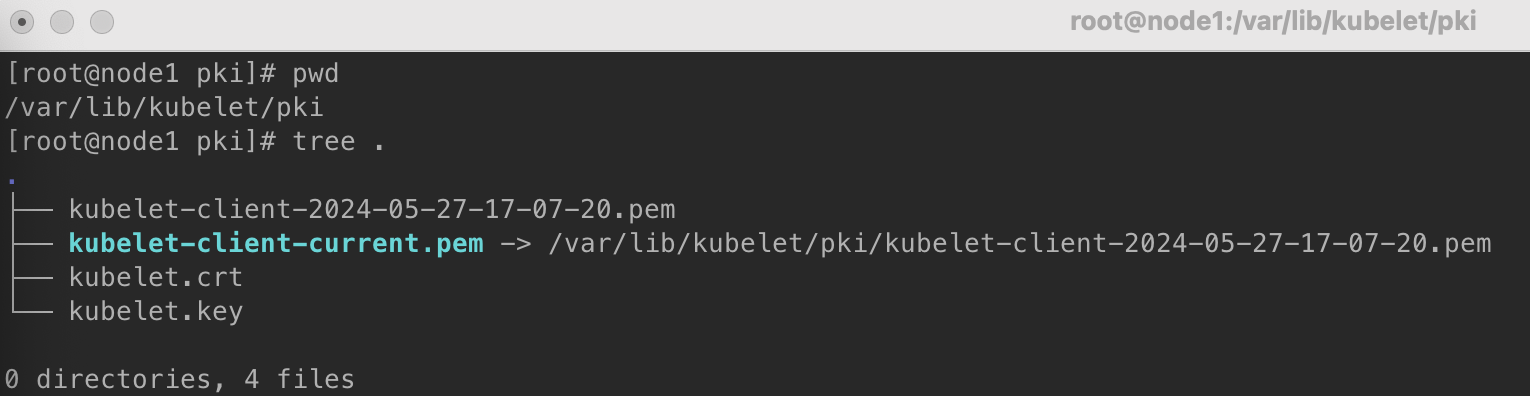
Task: Click the "0 directories, 4 files" summary
Action: pos(180,380)
